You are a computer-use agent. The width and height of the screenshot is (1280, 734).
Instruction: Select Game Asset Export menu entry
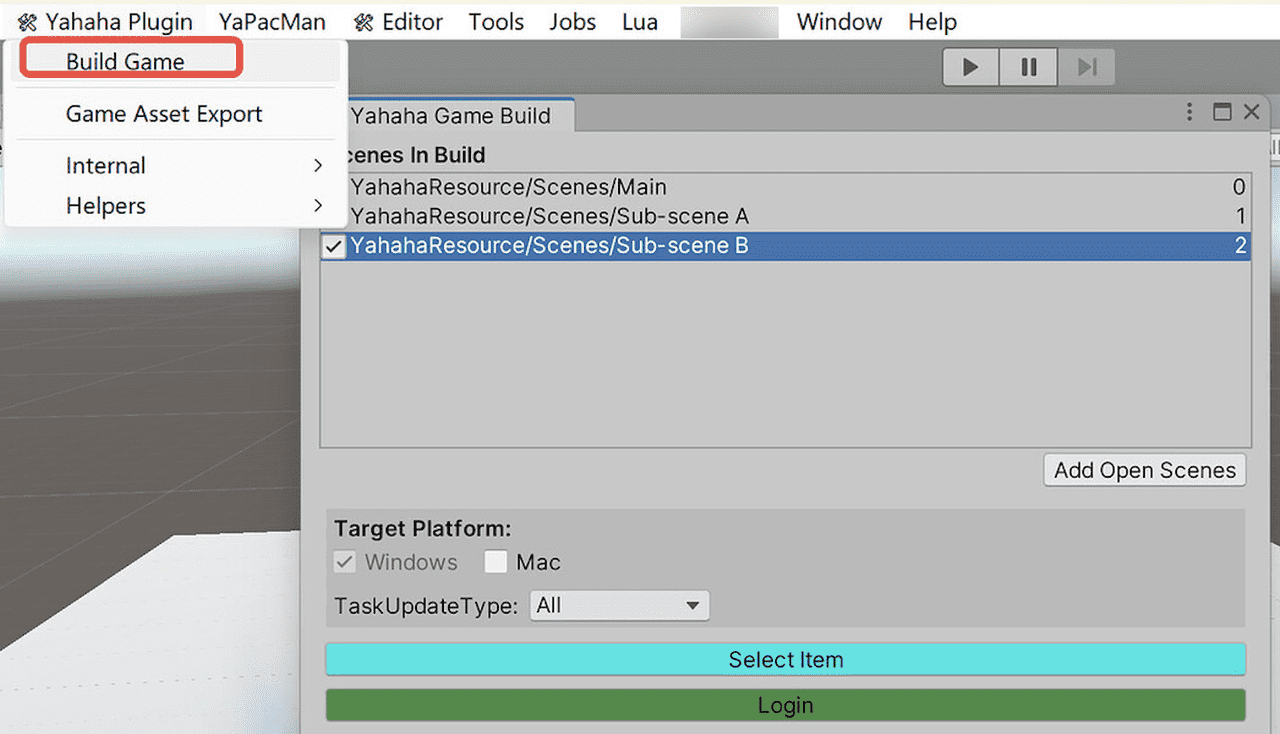coord(164,114)
